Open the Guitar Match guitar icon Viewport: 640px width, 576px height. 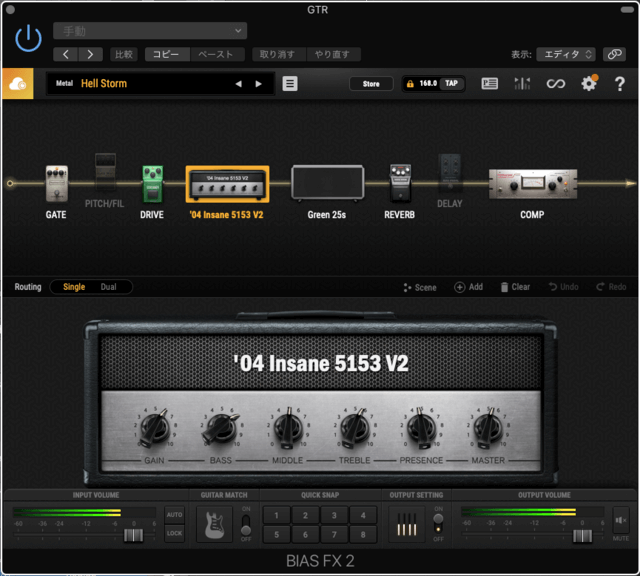click(214, 524)
